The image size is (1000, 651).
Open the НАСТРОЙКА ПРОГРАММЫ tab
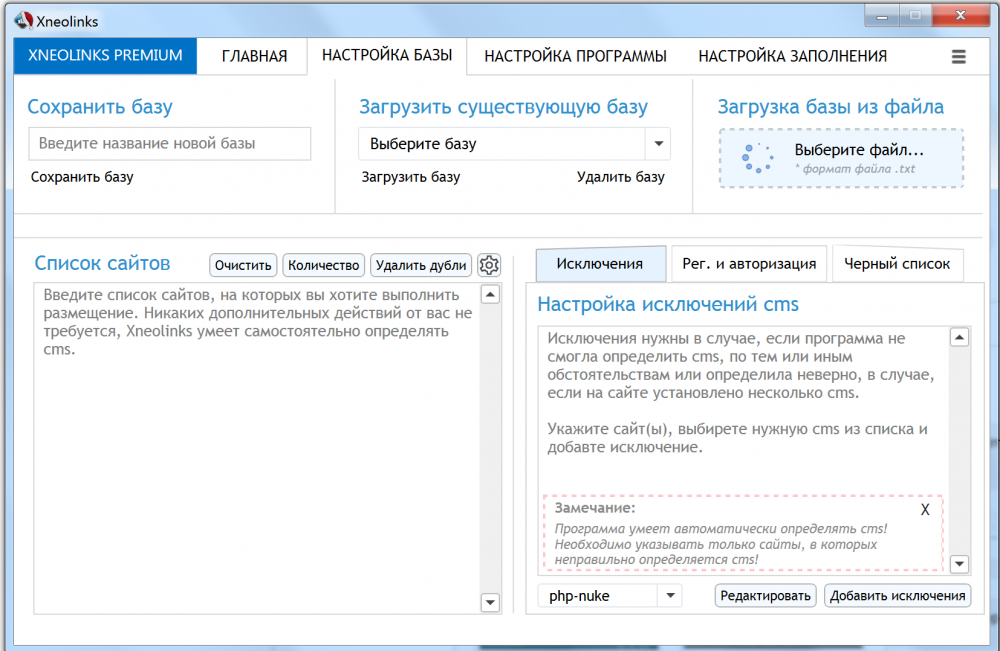[x=575, y=56]
